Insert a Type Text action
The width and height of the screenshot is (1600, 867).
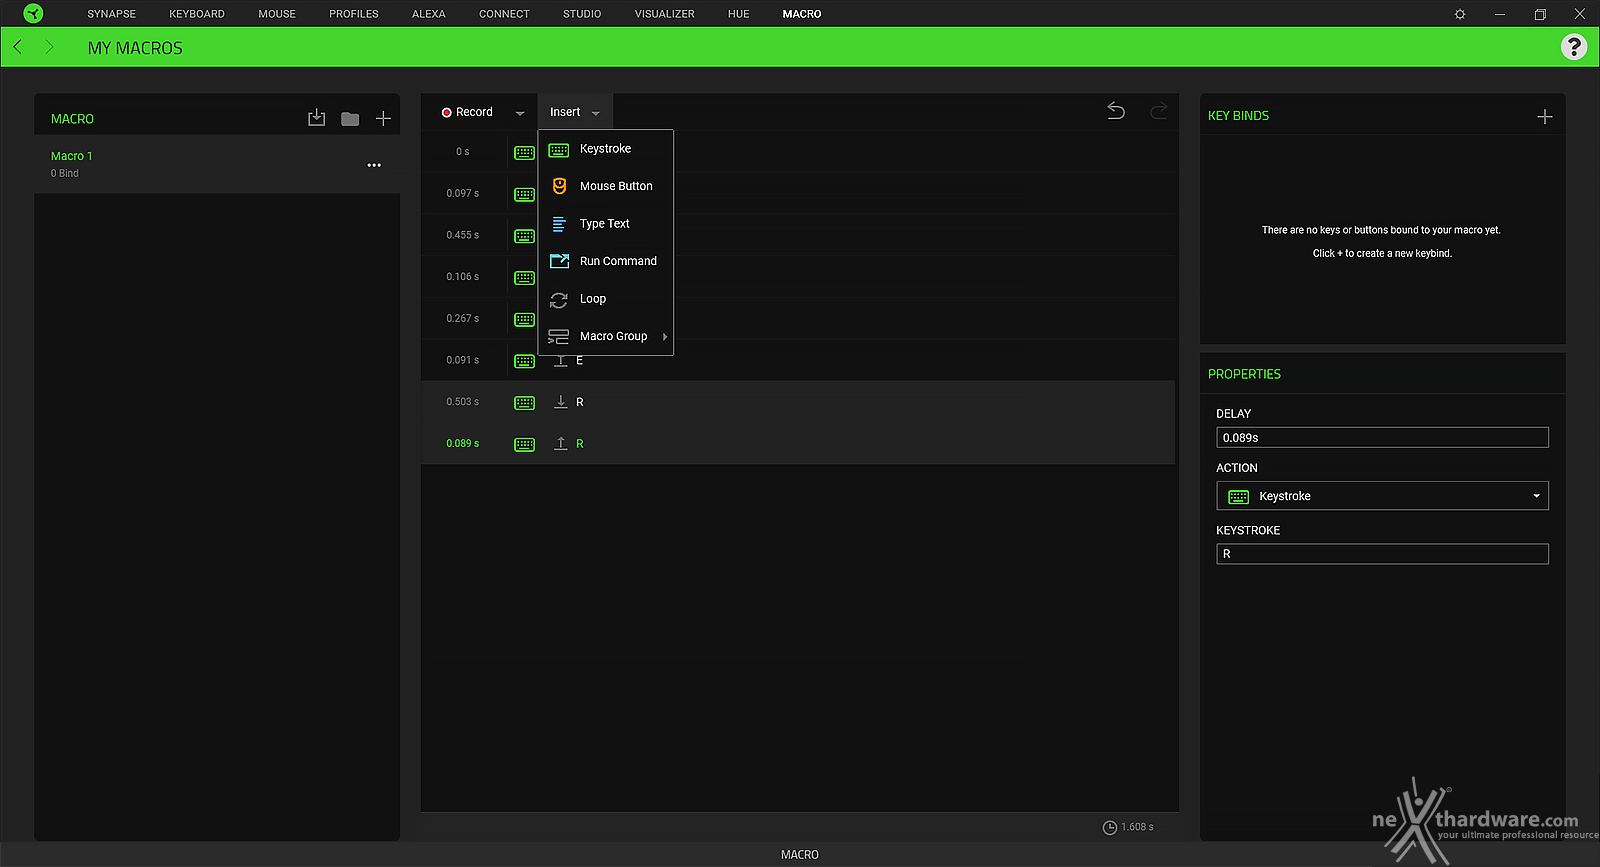point(606,224)
